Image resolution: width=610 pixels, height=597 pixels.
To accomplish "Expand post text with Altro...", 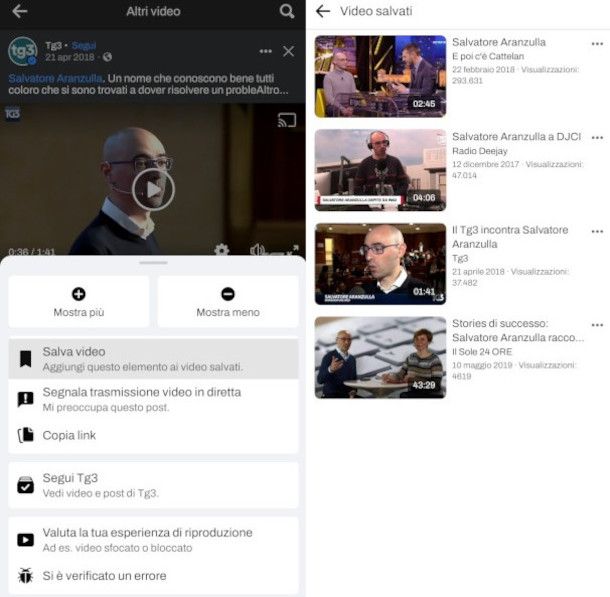I will [x=274, y=90].
